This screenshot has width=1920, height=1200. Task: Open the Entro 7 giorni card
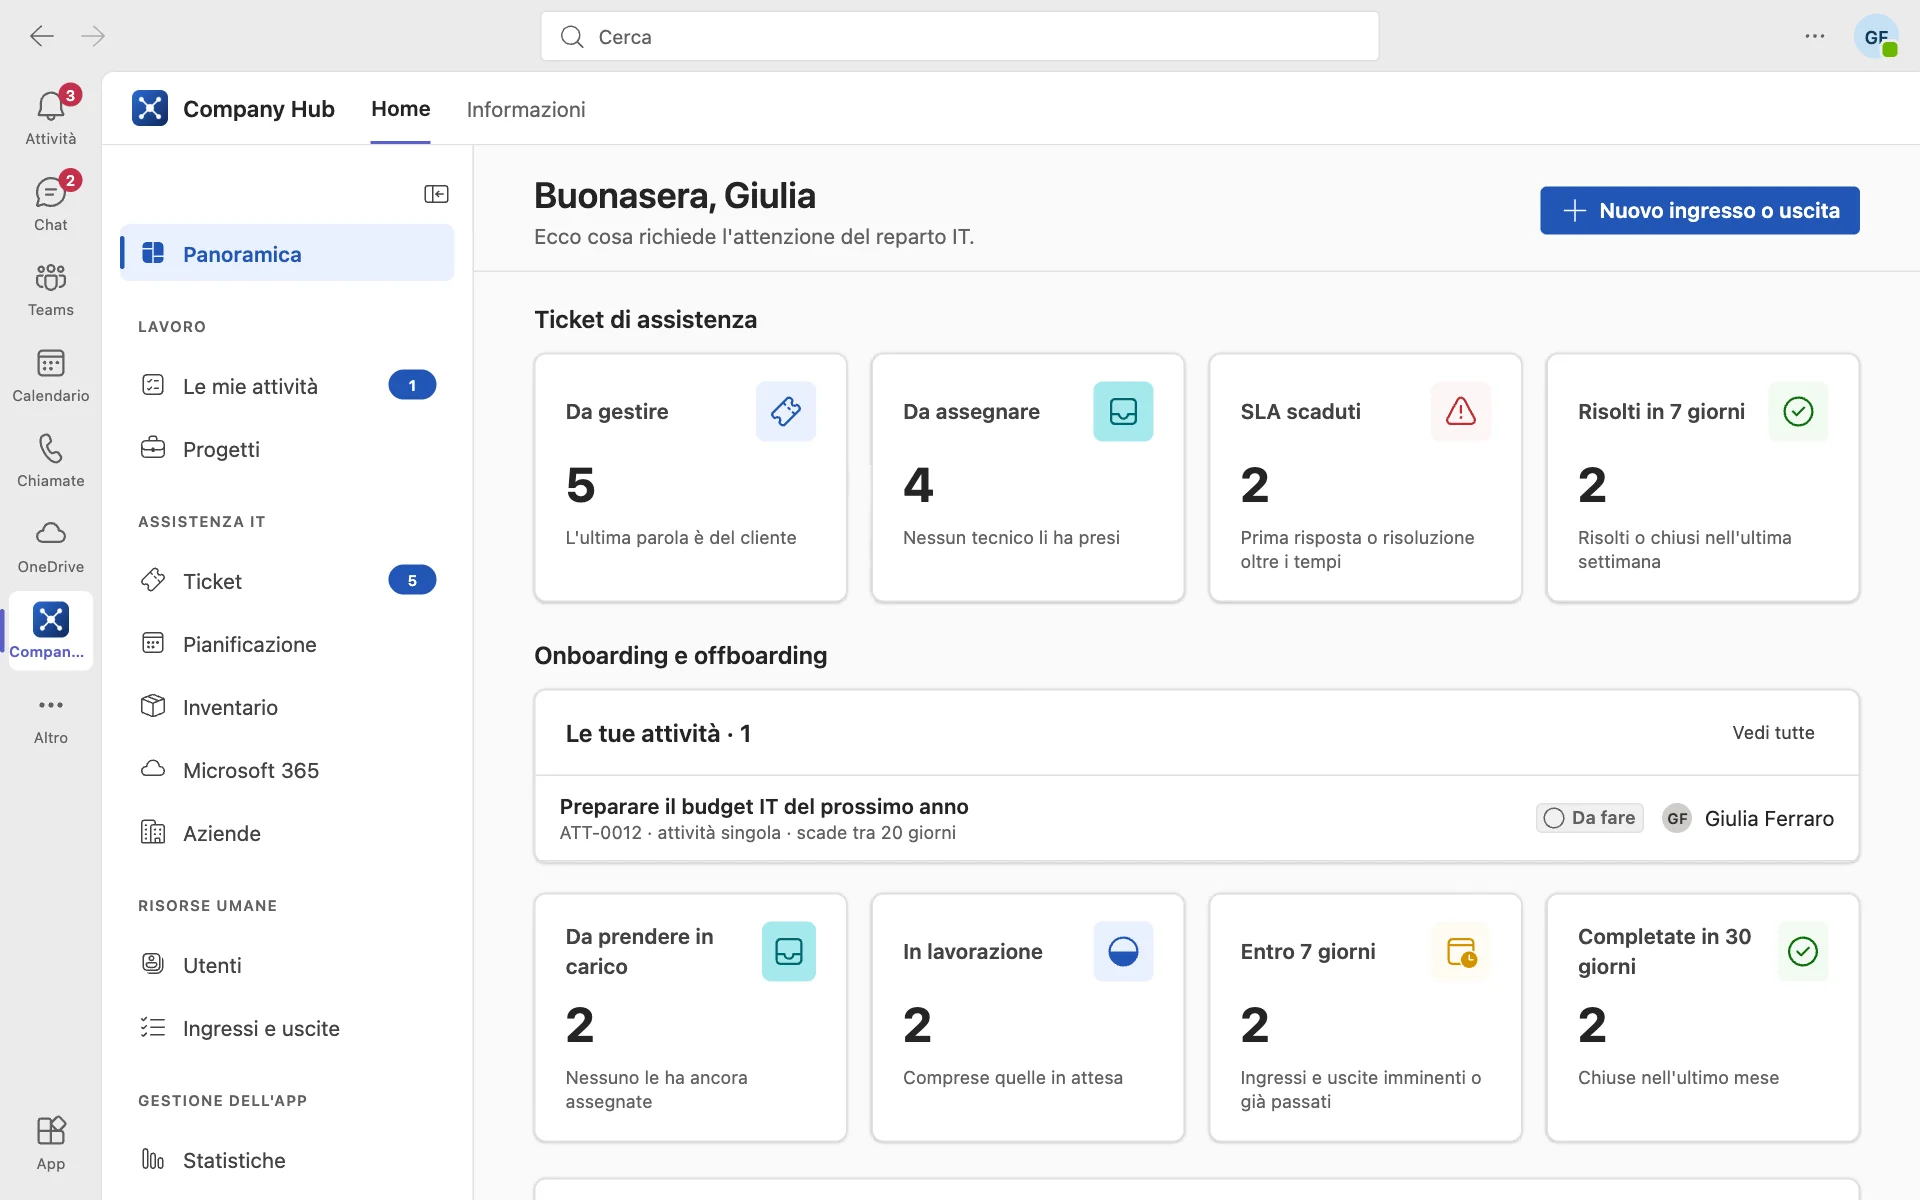(1365, 1018)
